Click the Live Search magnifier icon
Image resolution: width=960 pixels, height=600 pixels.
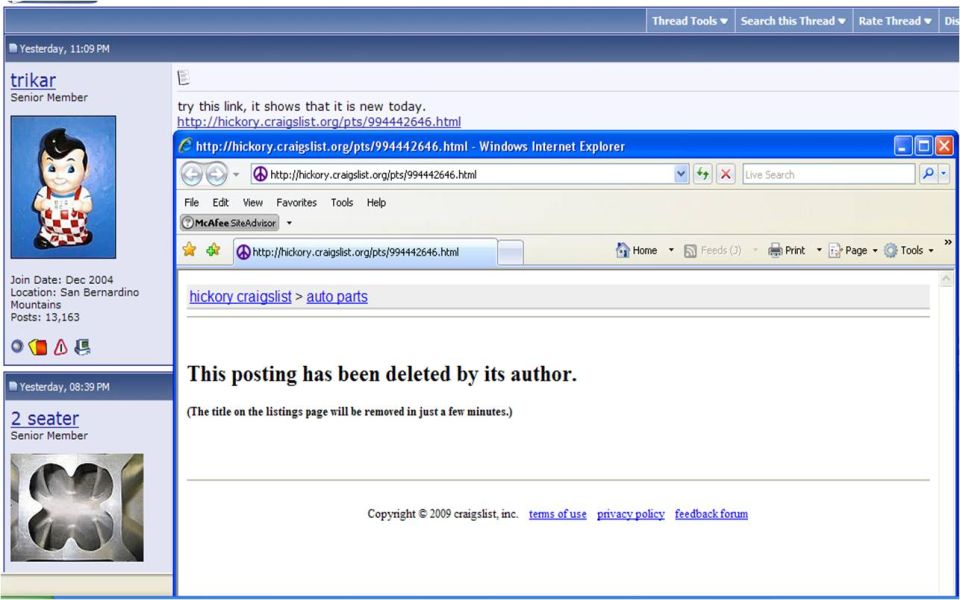[928, 174]
